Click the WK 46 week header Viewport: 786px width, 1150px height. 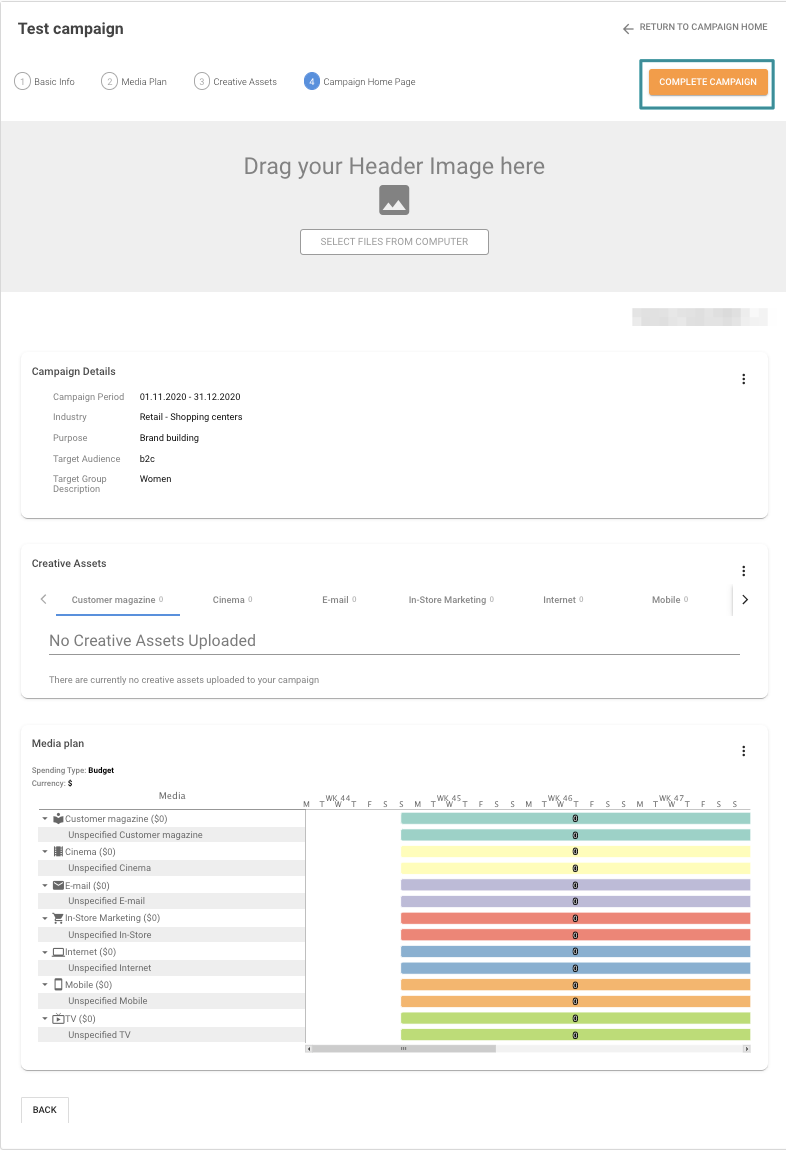click(x=560, y=798)
